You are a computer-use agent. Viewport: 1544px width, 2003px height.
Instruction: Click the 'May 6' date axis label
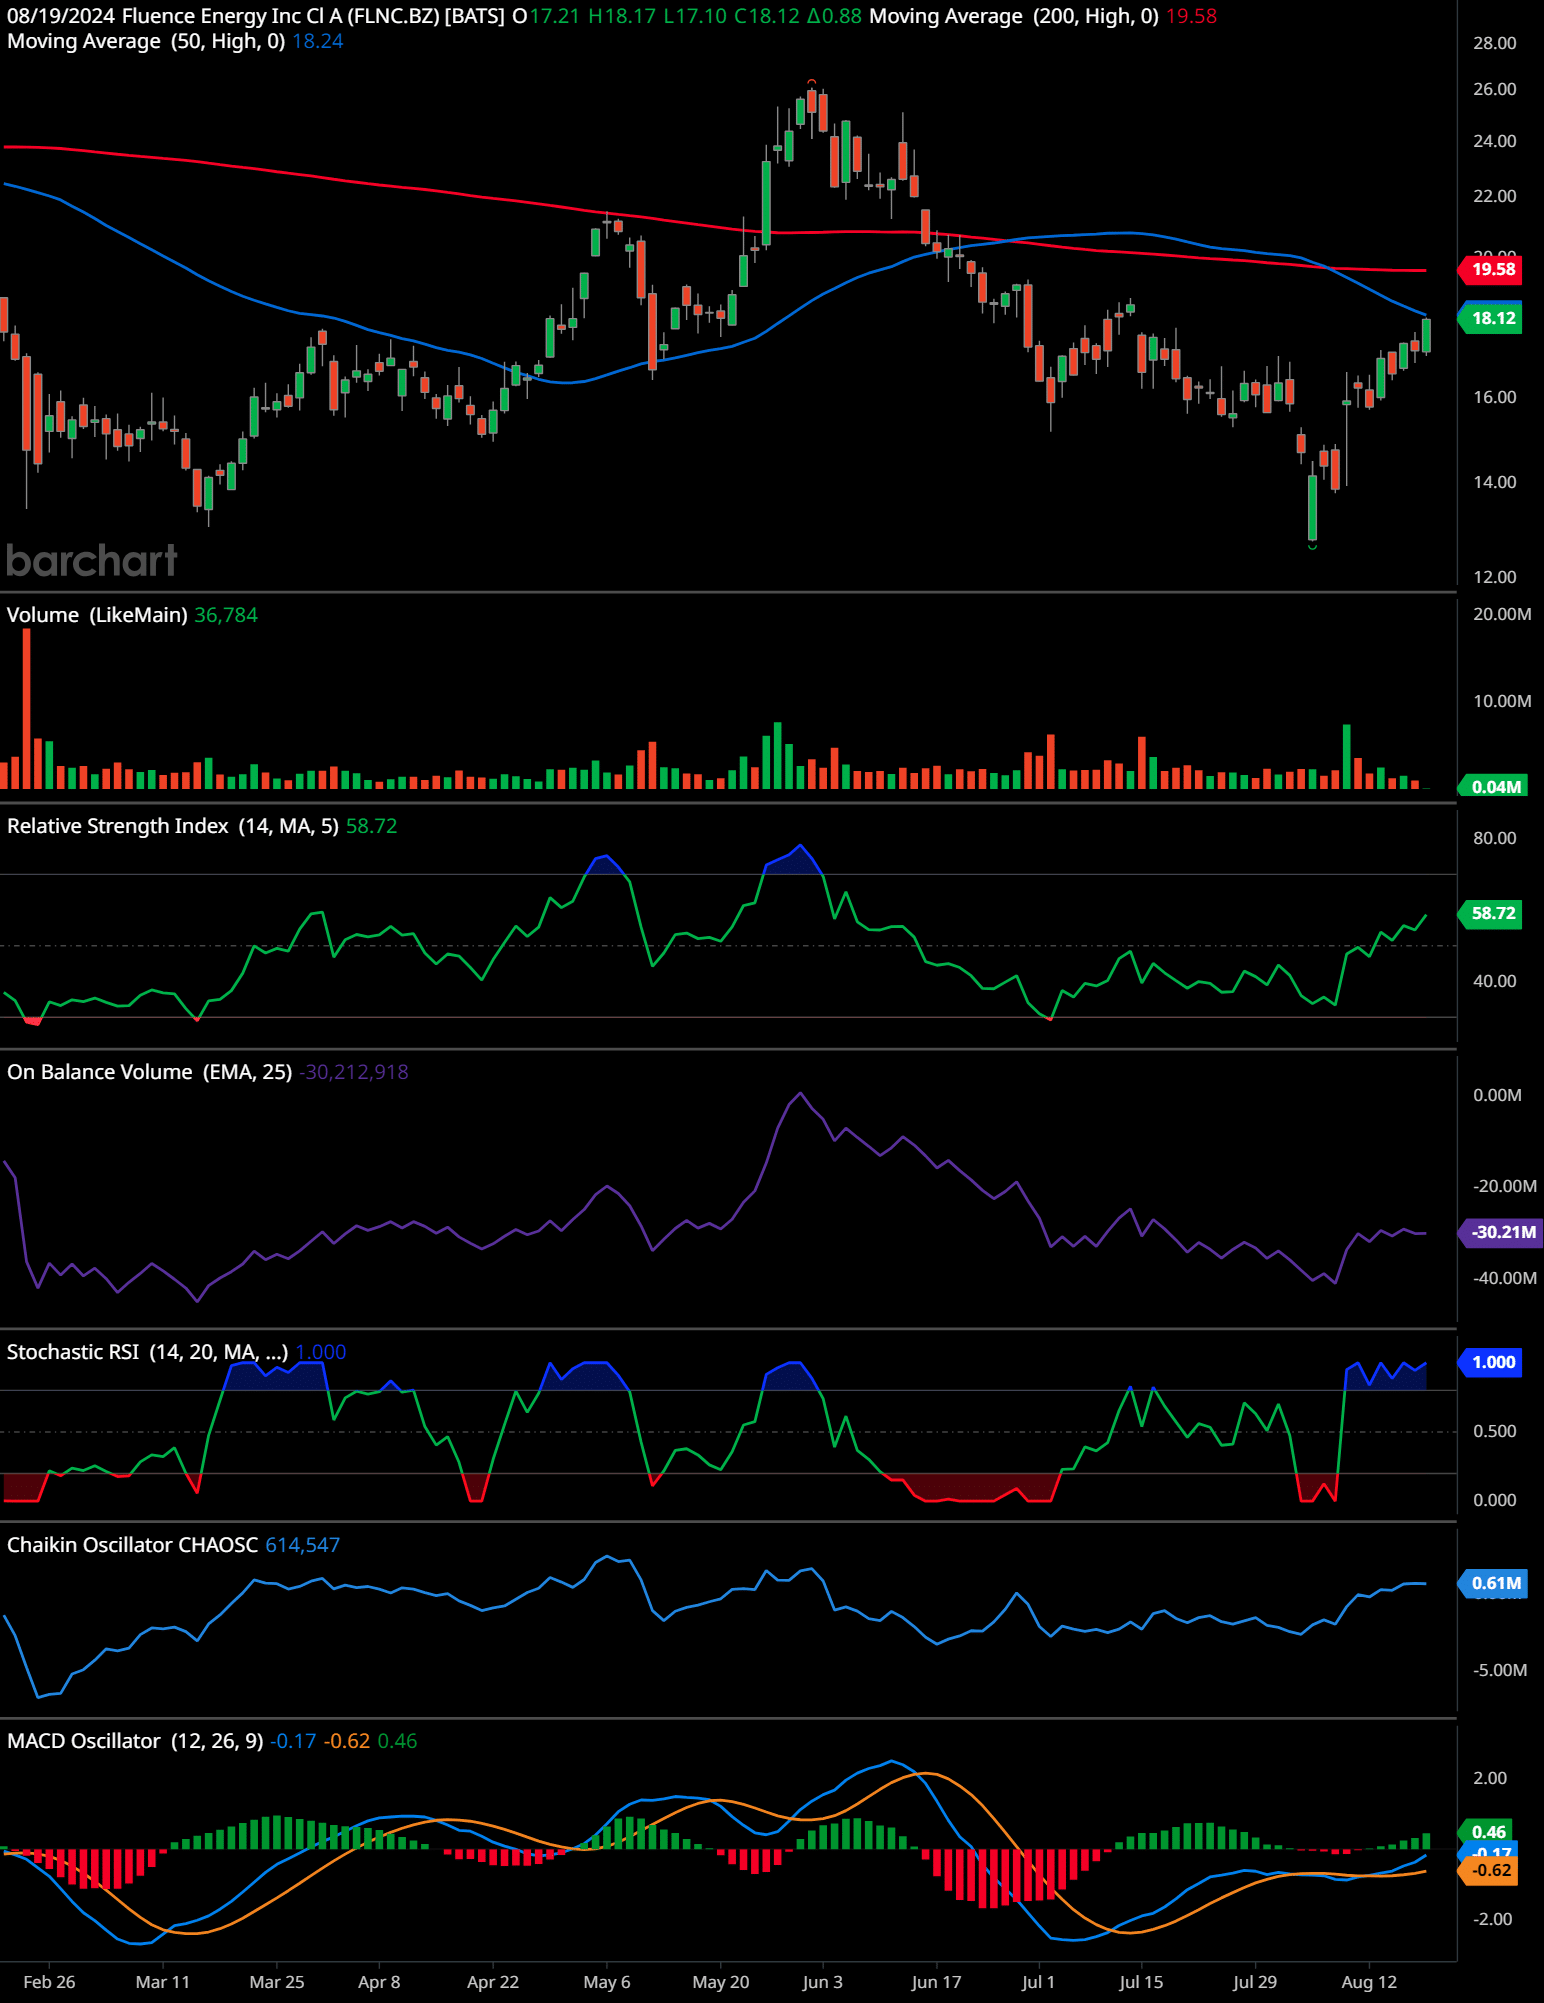pyautogui.click(x=607, y=1982)
